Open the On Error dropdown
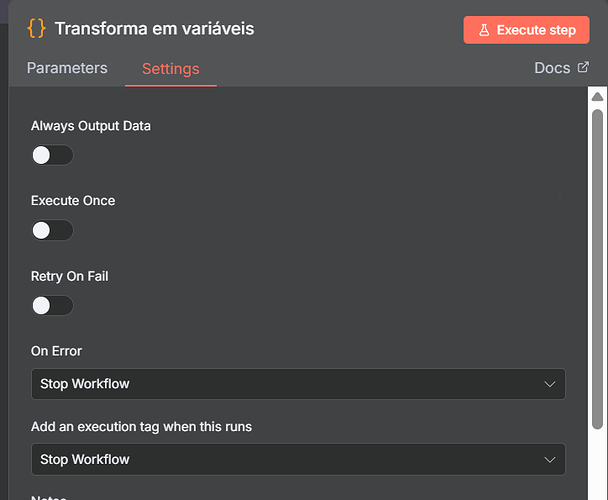 297,384
